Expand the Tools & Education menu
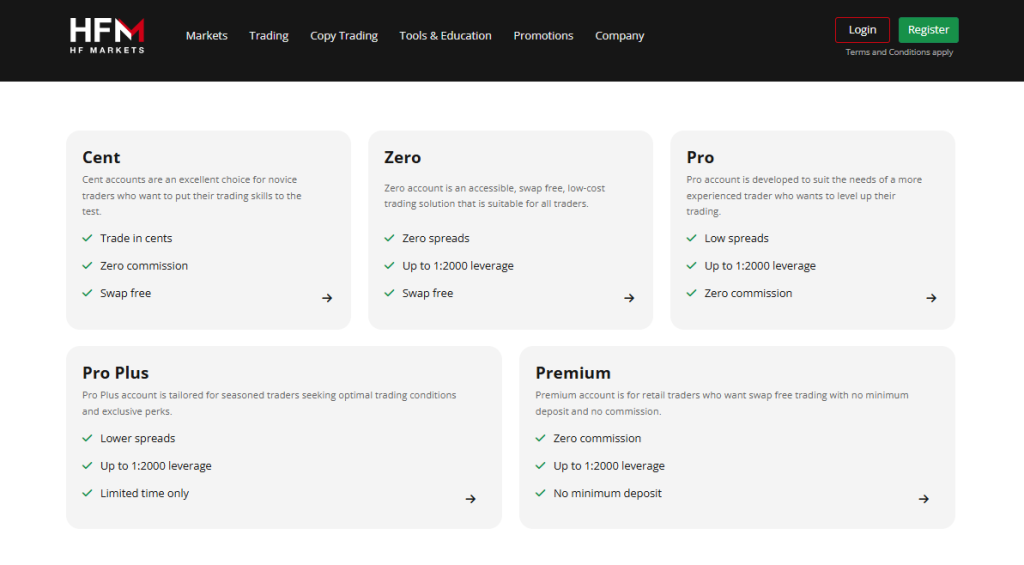Viewport: 1024px width, 565px height. coord(445,36)
